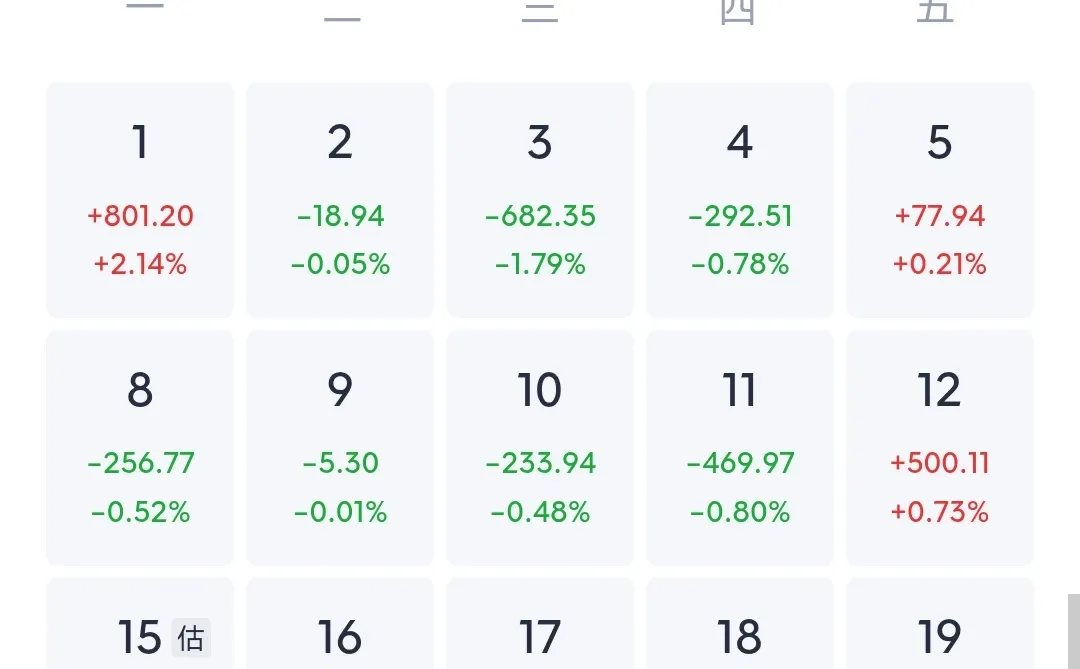Click the 三 Wednesday column header
The height and width of the screenshot is (669, 1080).
click(x=539, y=11)
